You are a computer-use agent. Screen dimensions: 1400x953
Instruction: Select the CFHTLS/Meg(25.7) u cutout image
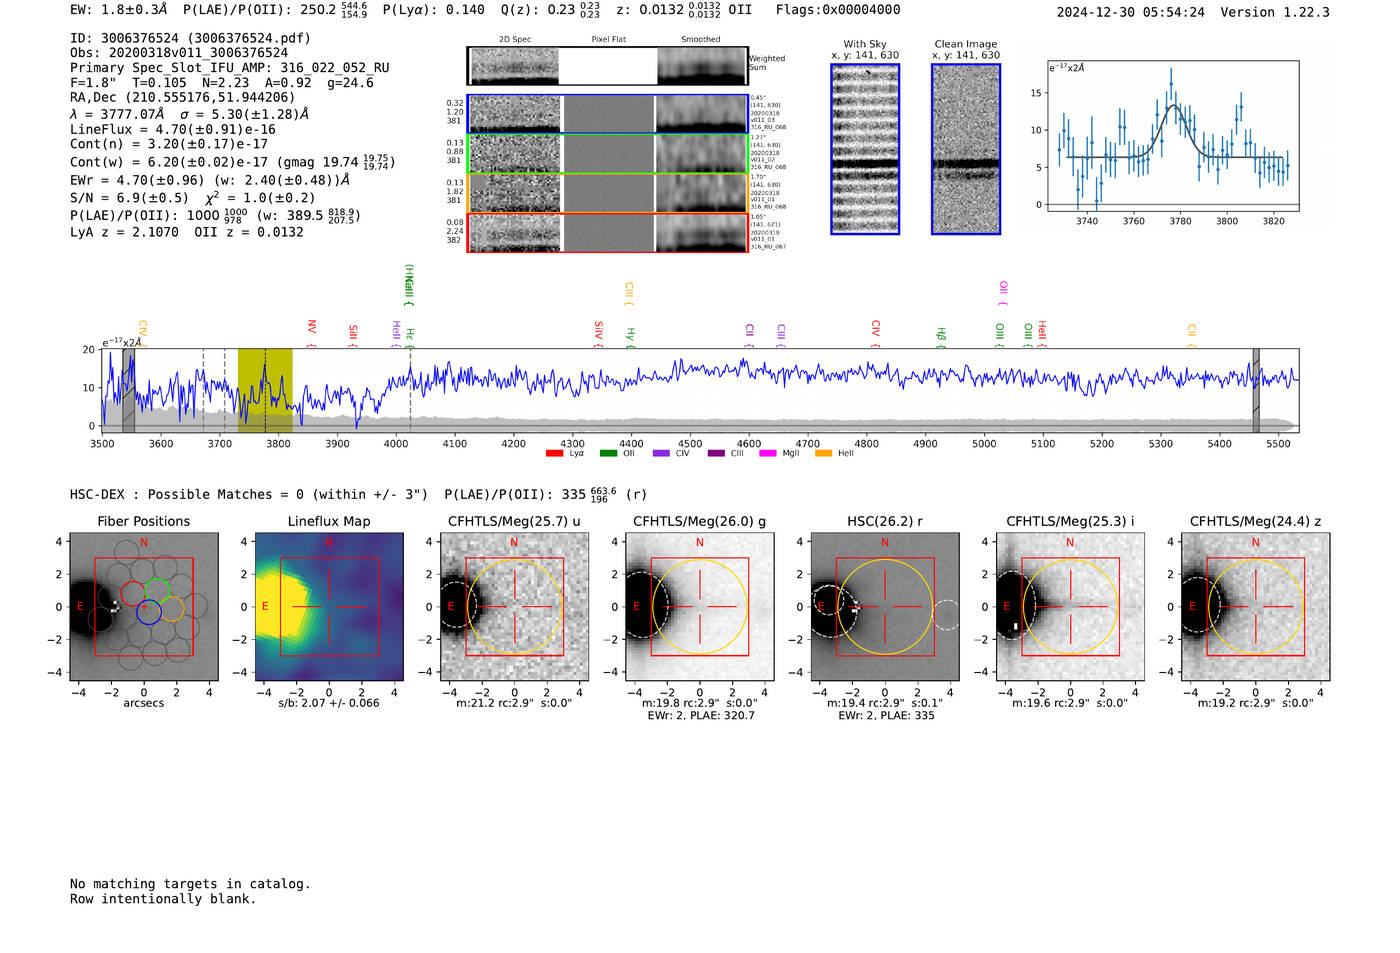click(514, 606)
